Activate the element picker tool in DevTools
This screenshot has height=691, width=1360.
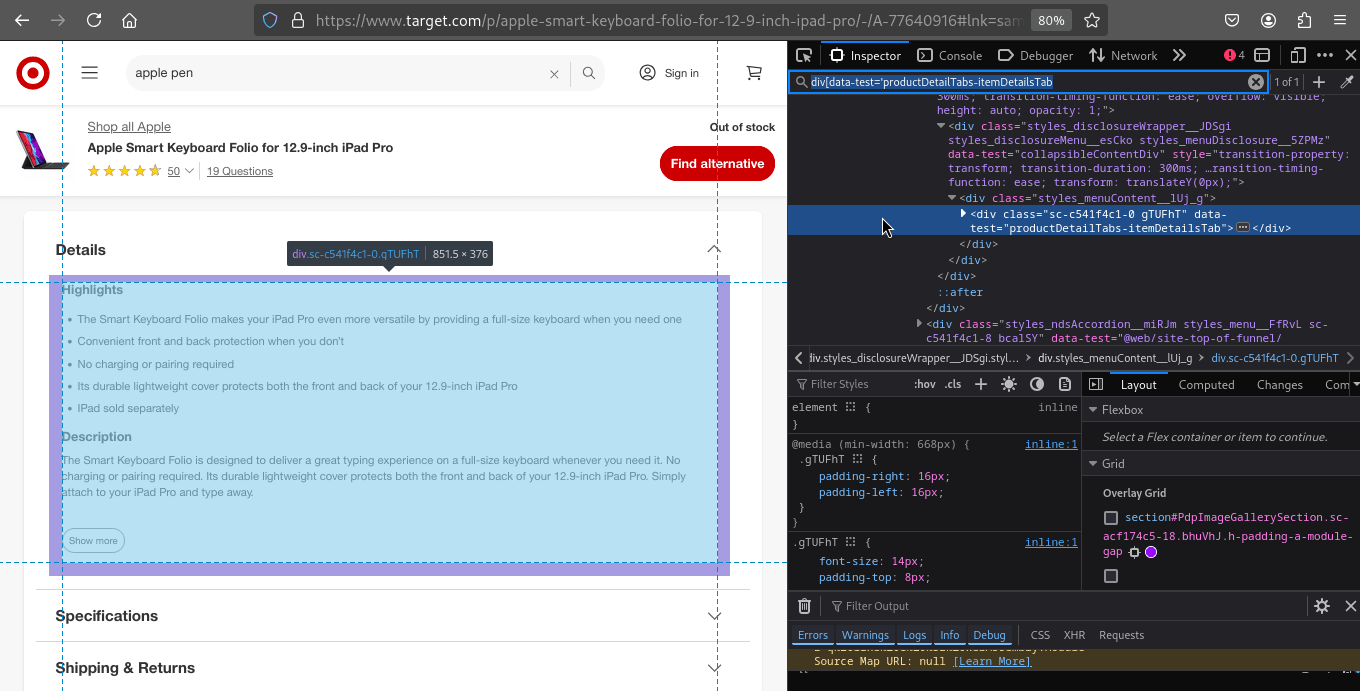click(x=804, y=55)
